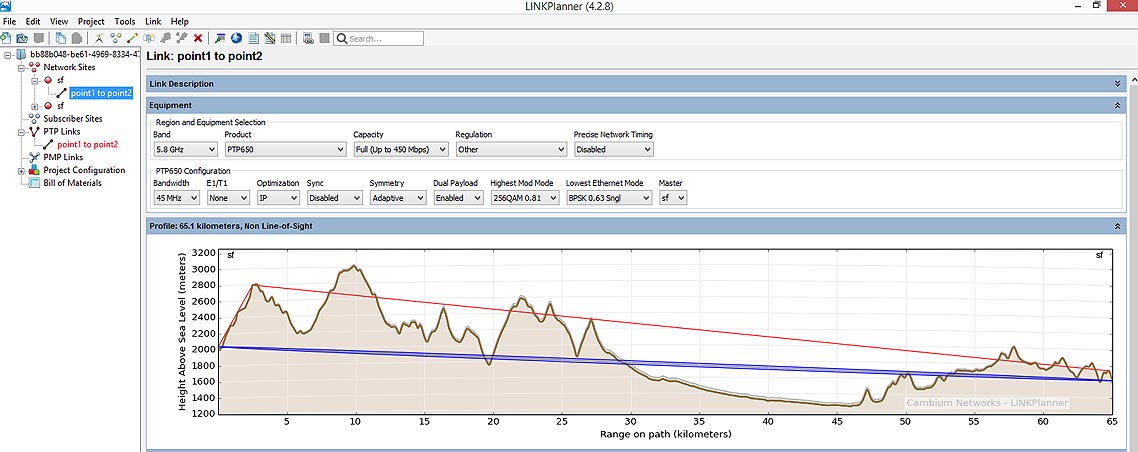Expand the Project Configuration tree node
Screen dimensions: 1138x452
click(21, 170)
